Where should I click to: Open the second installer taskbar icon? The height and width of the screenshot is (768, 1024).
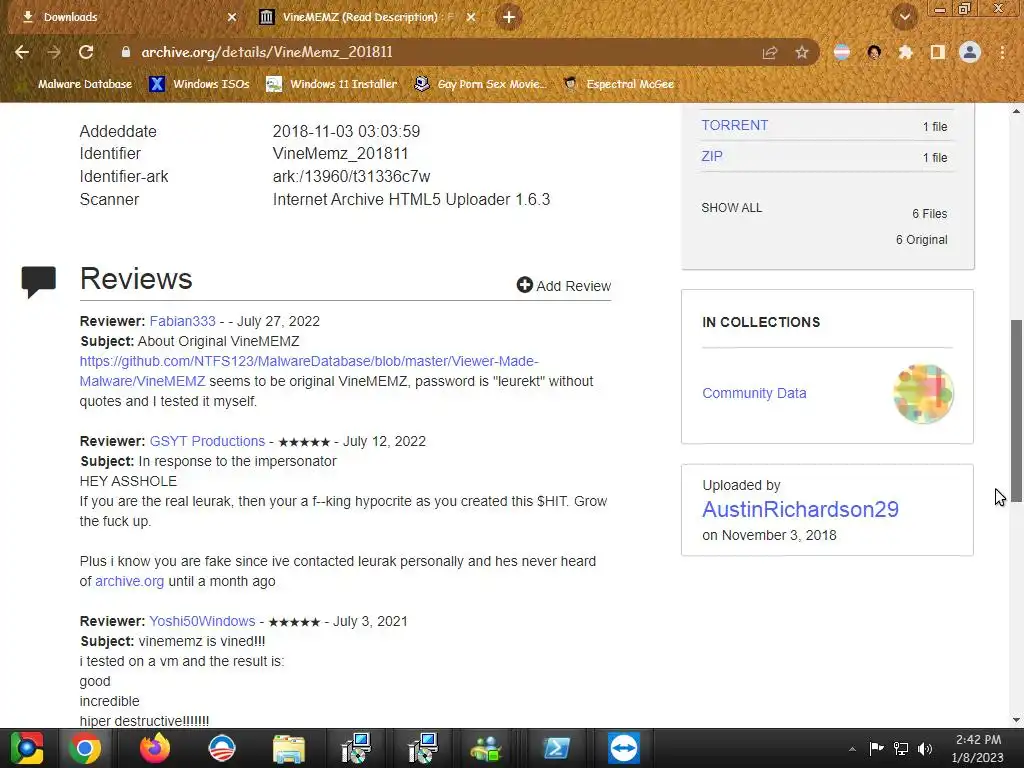423,748
